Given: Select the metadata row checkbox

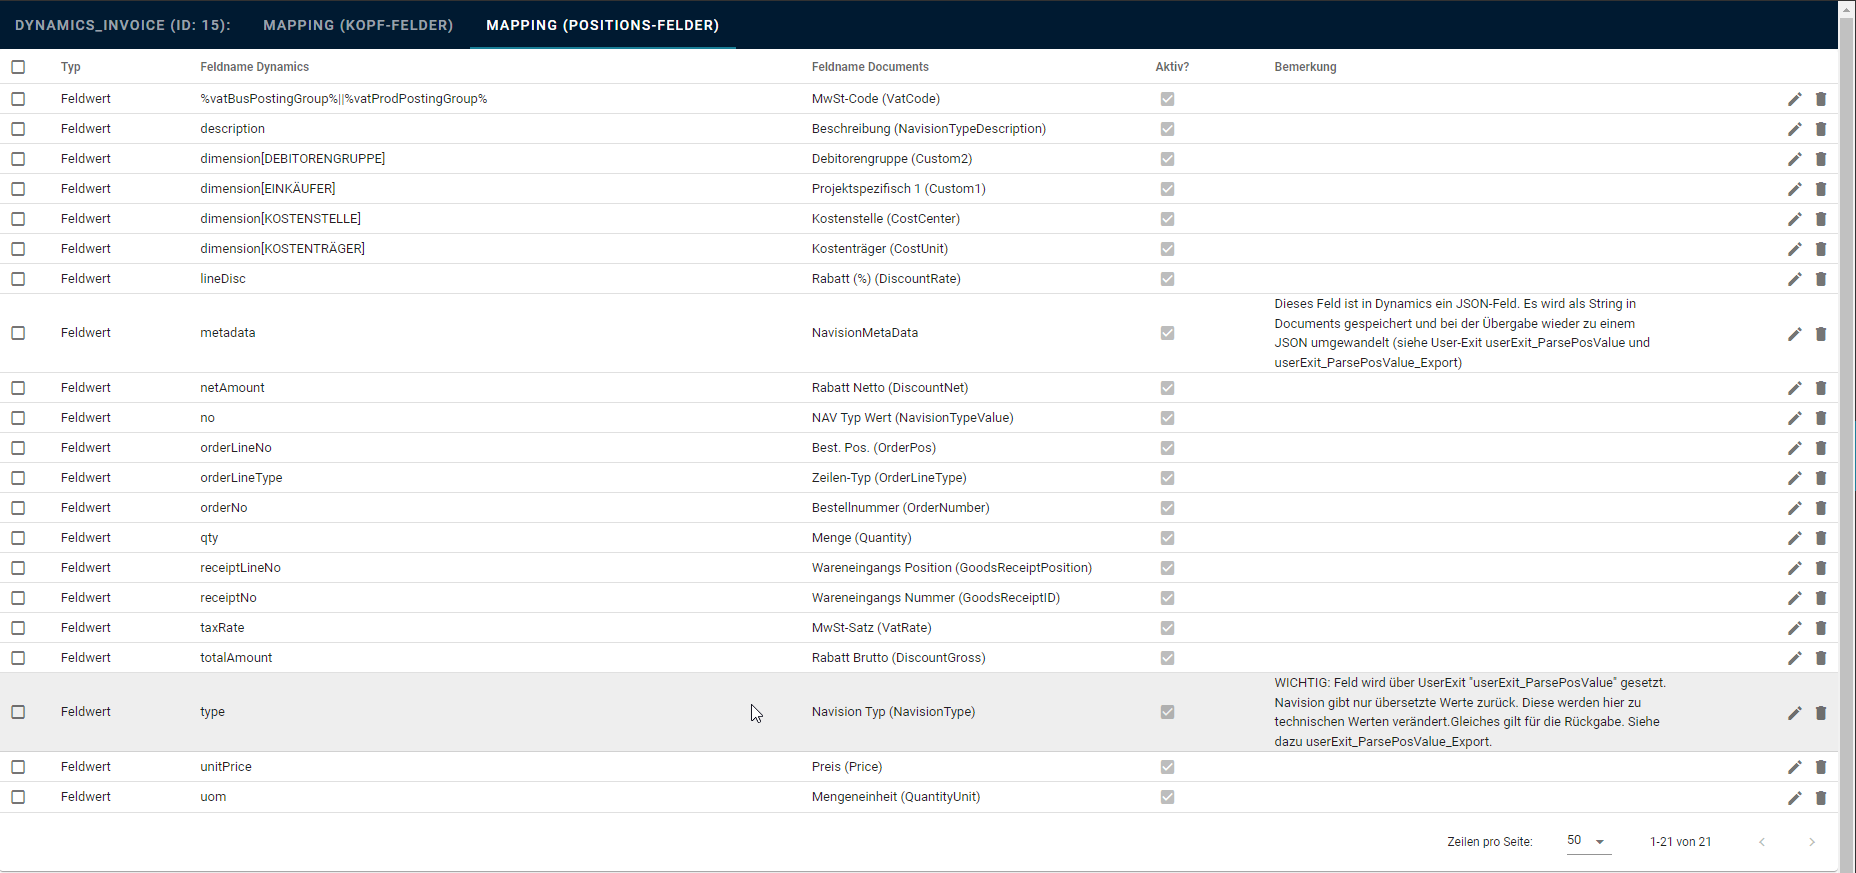Looking at the screenshot, I should coord(18,333).
